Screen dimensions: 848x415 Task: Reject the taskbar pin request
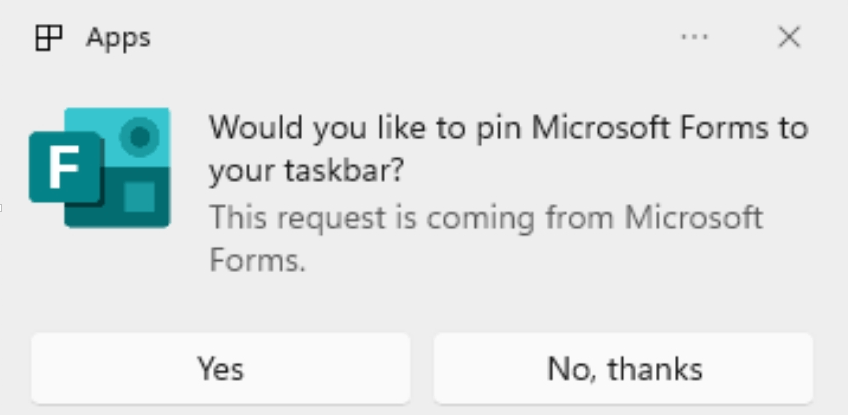pyautogui.click(x=624, y=368)
